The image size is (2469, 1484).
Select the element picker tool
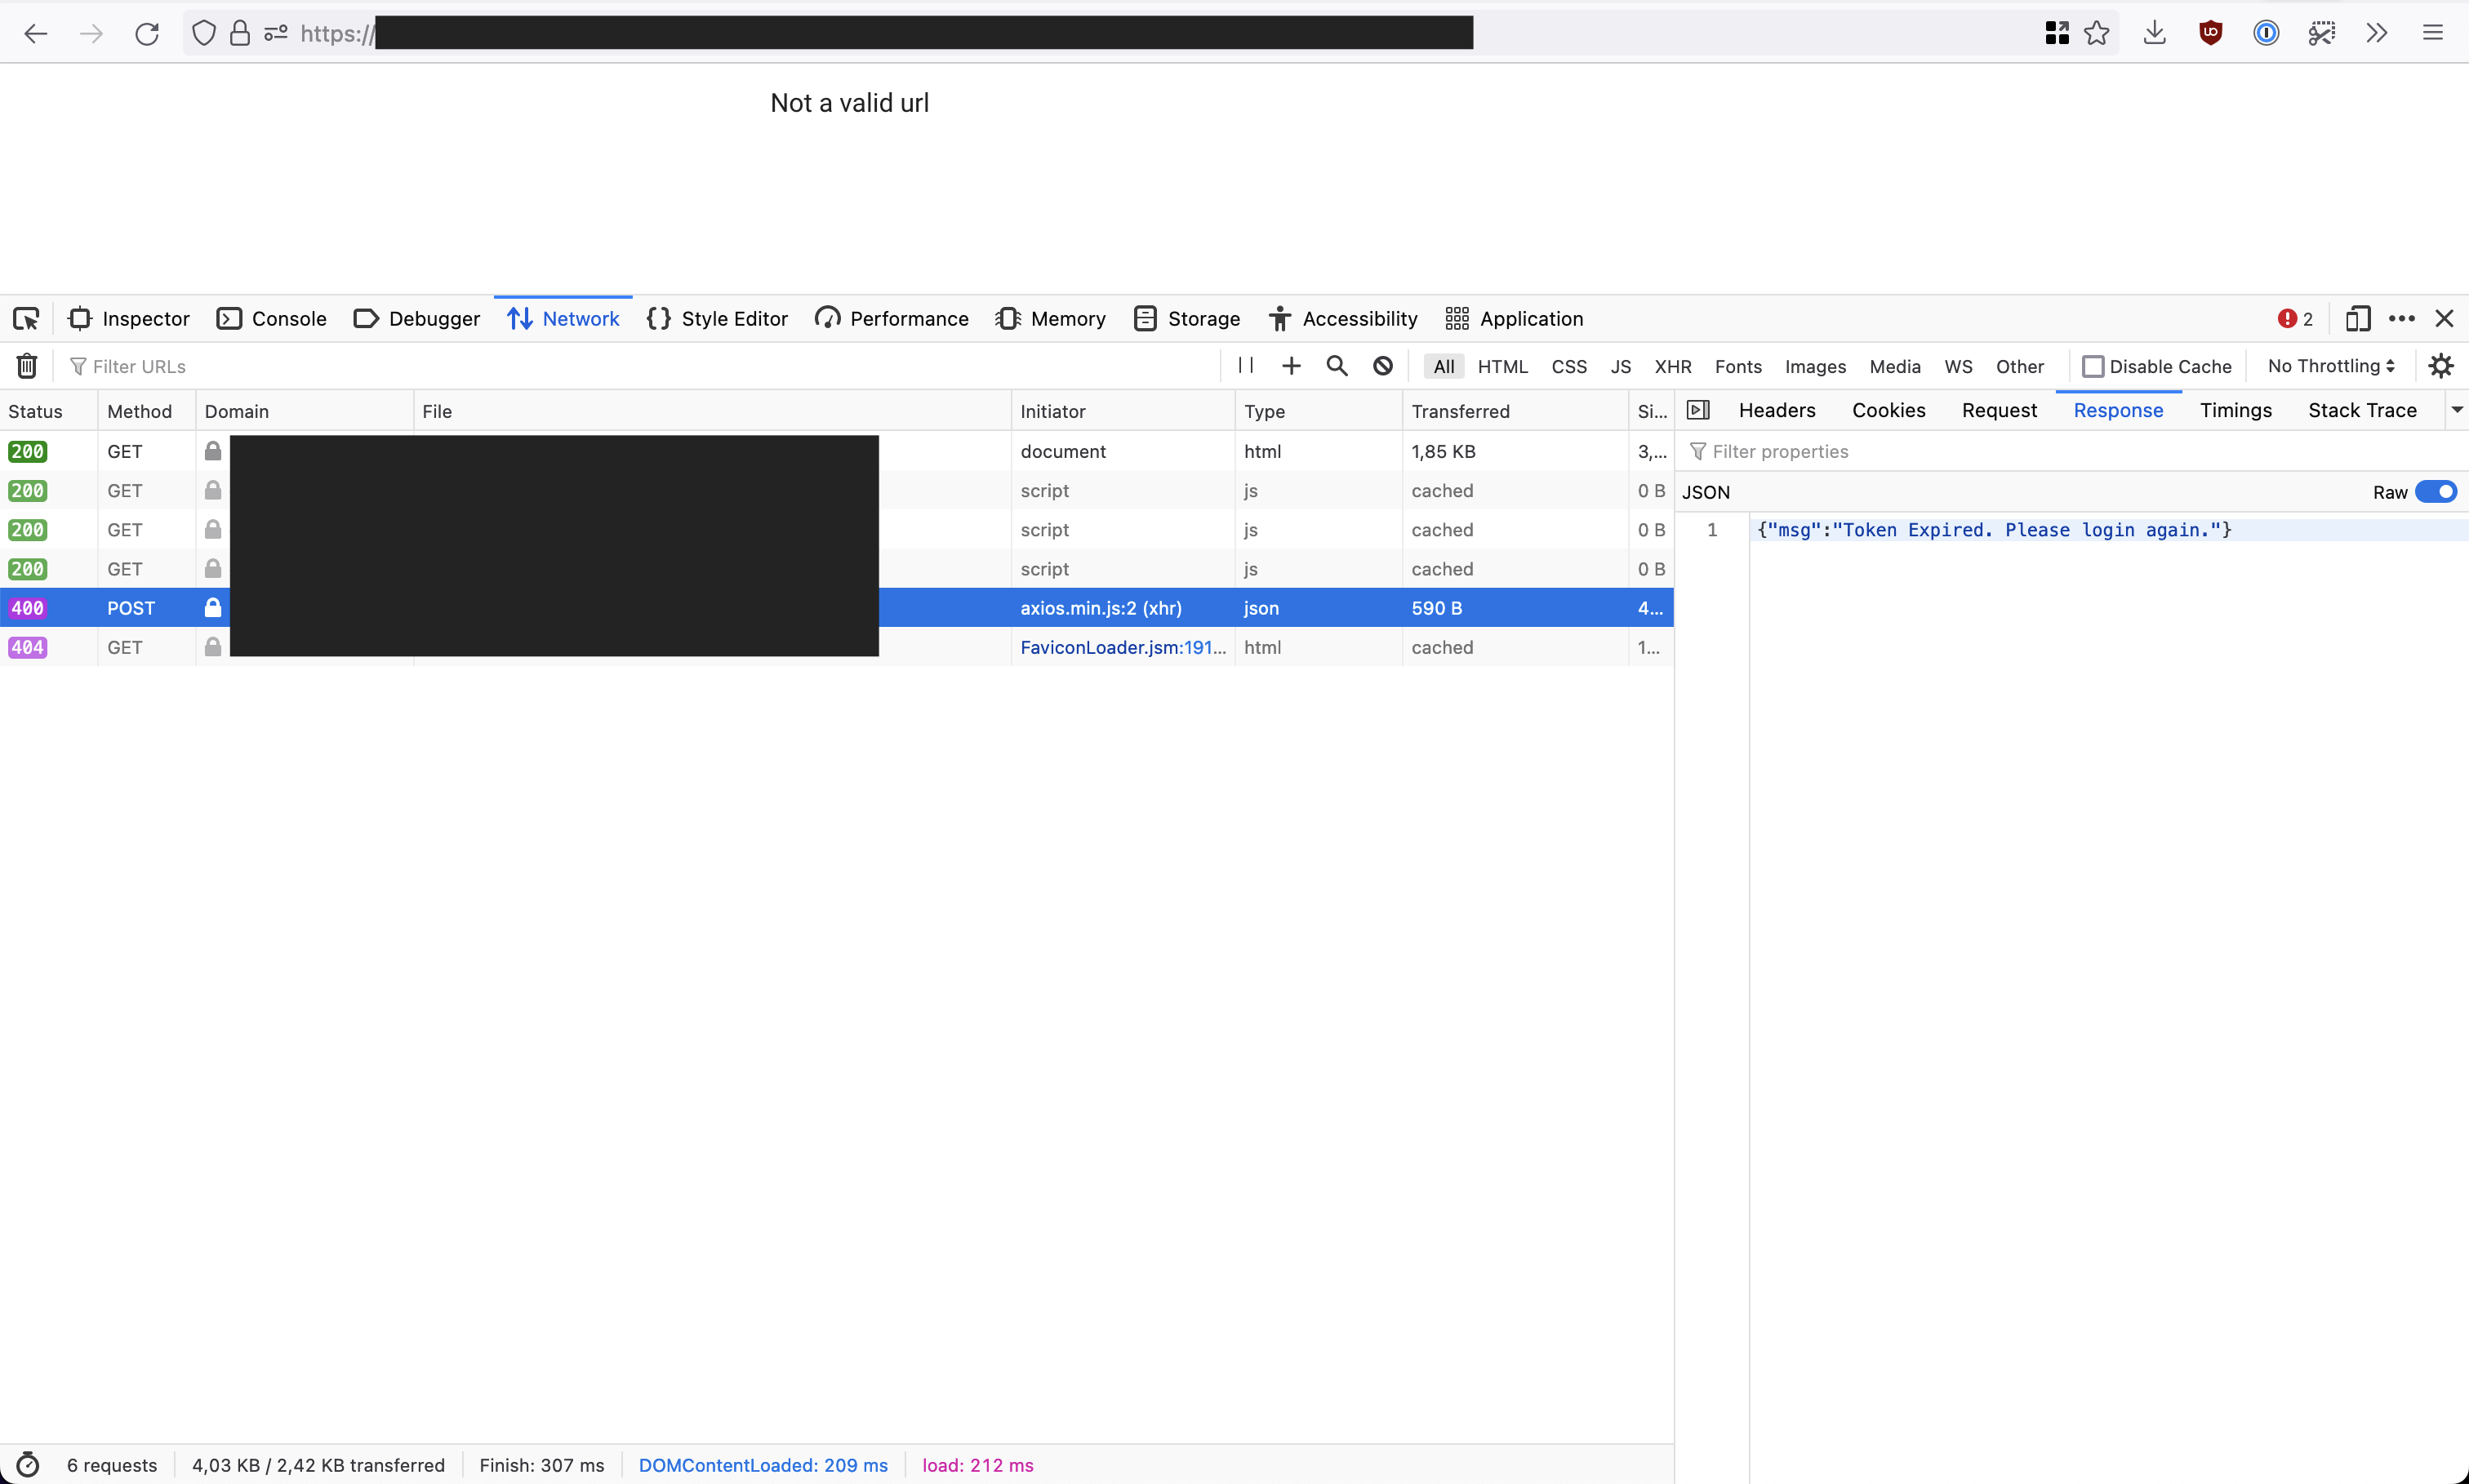tap(26, 318)
